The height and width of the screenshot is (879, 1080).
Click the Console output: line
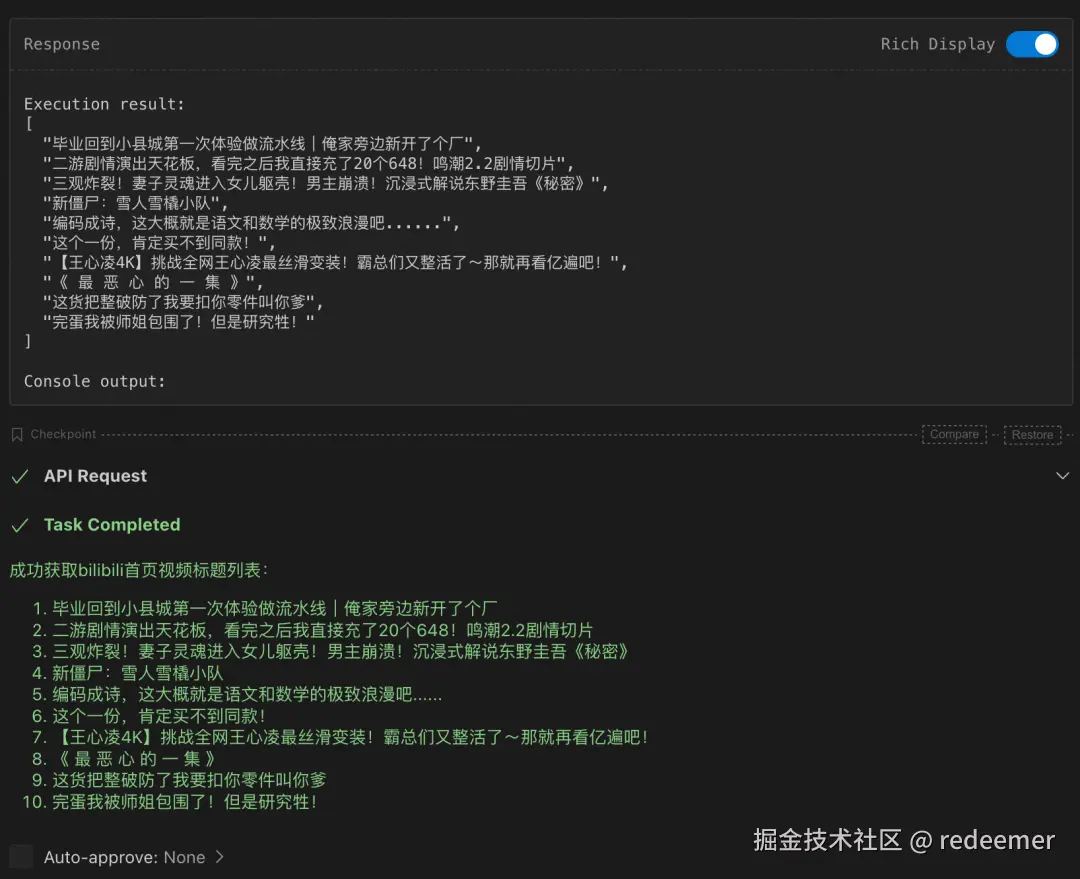coord(94,382)
